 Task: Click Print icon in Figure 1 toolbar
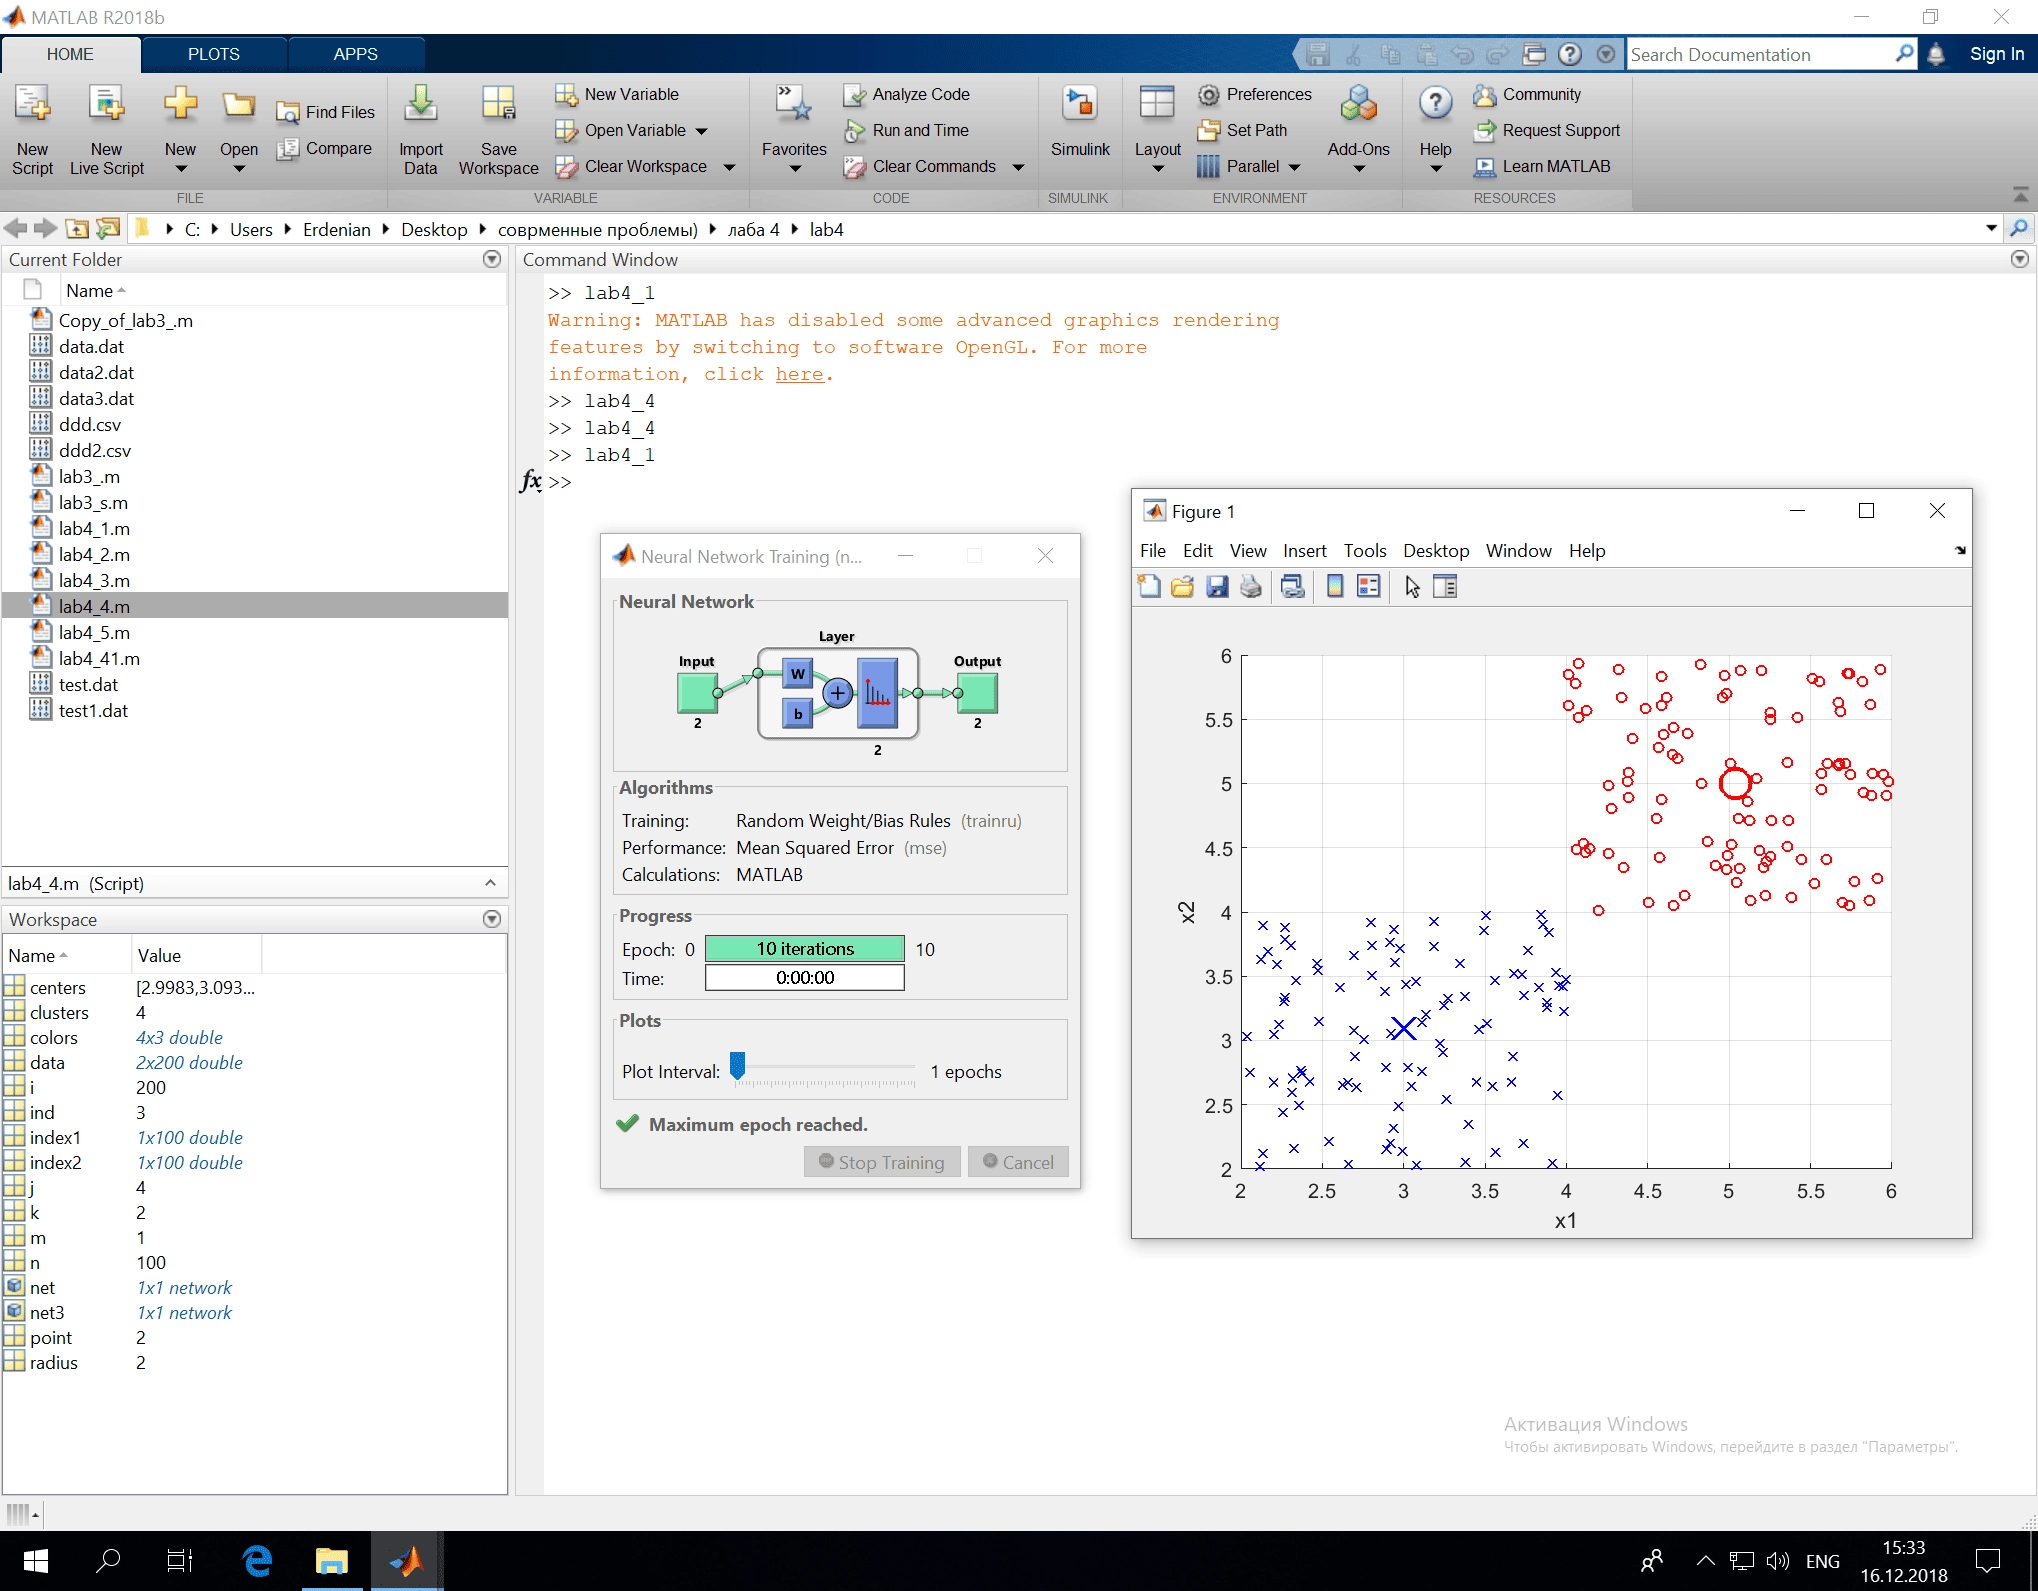[1250, 587]
